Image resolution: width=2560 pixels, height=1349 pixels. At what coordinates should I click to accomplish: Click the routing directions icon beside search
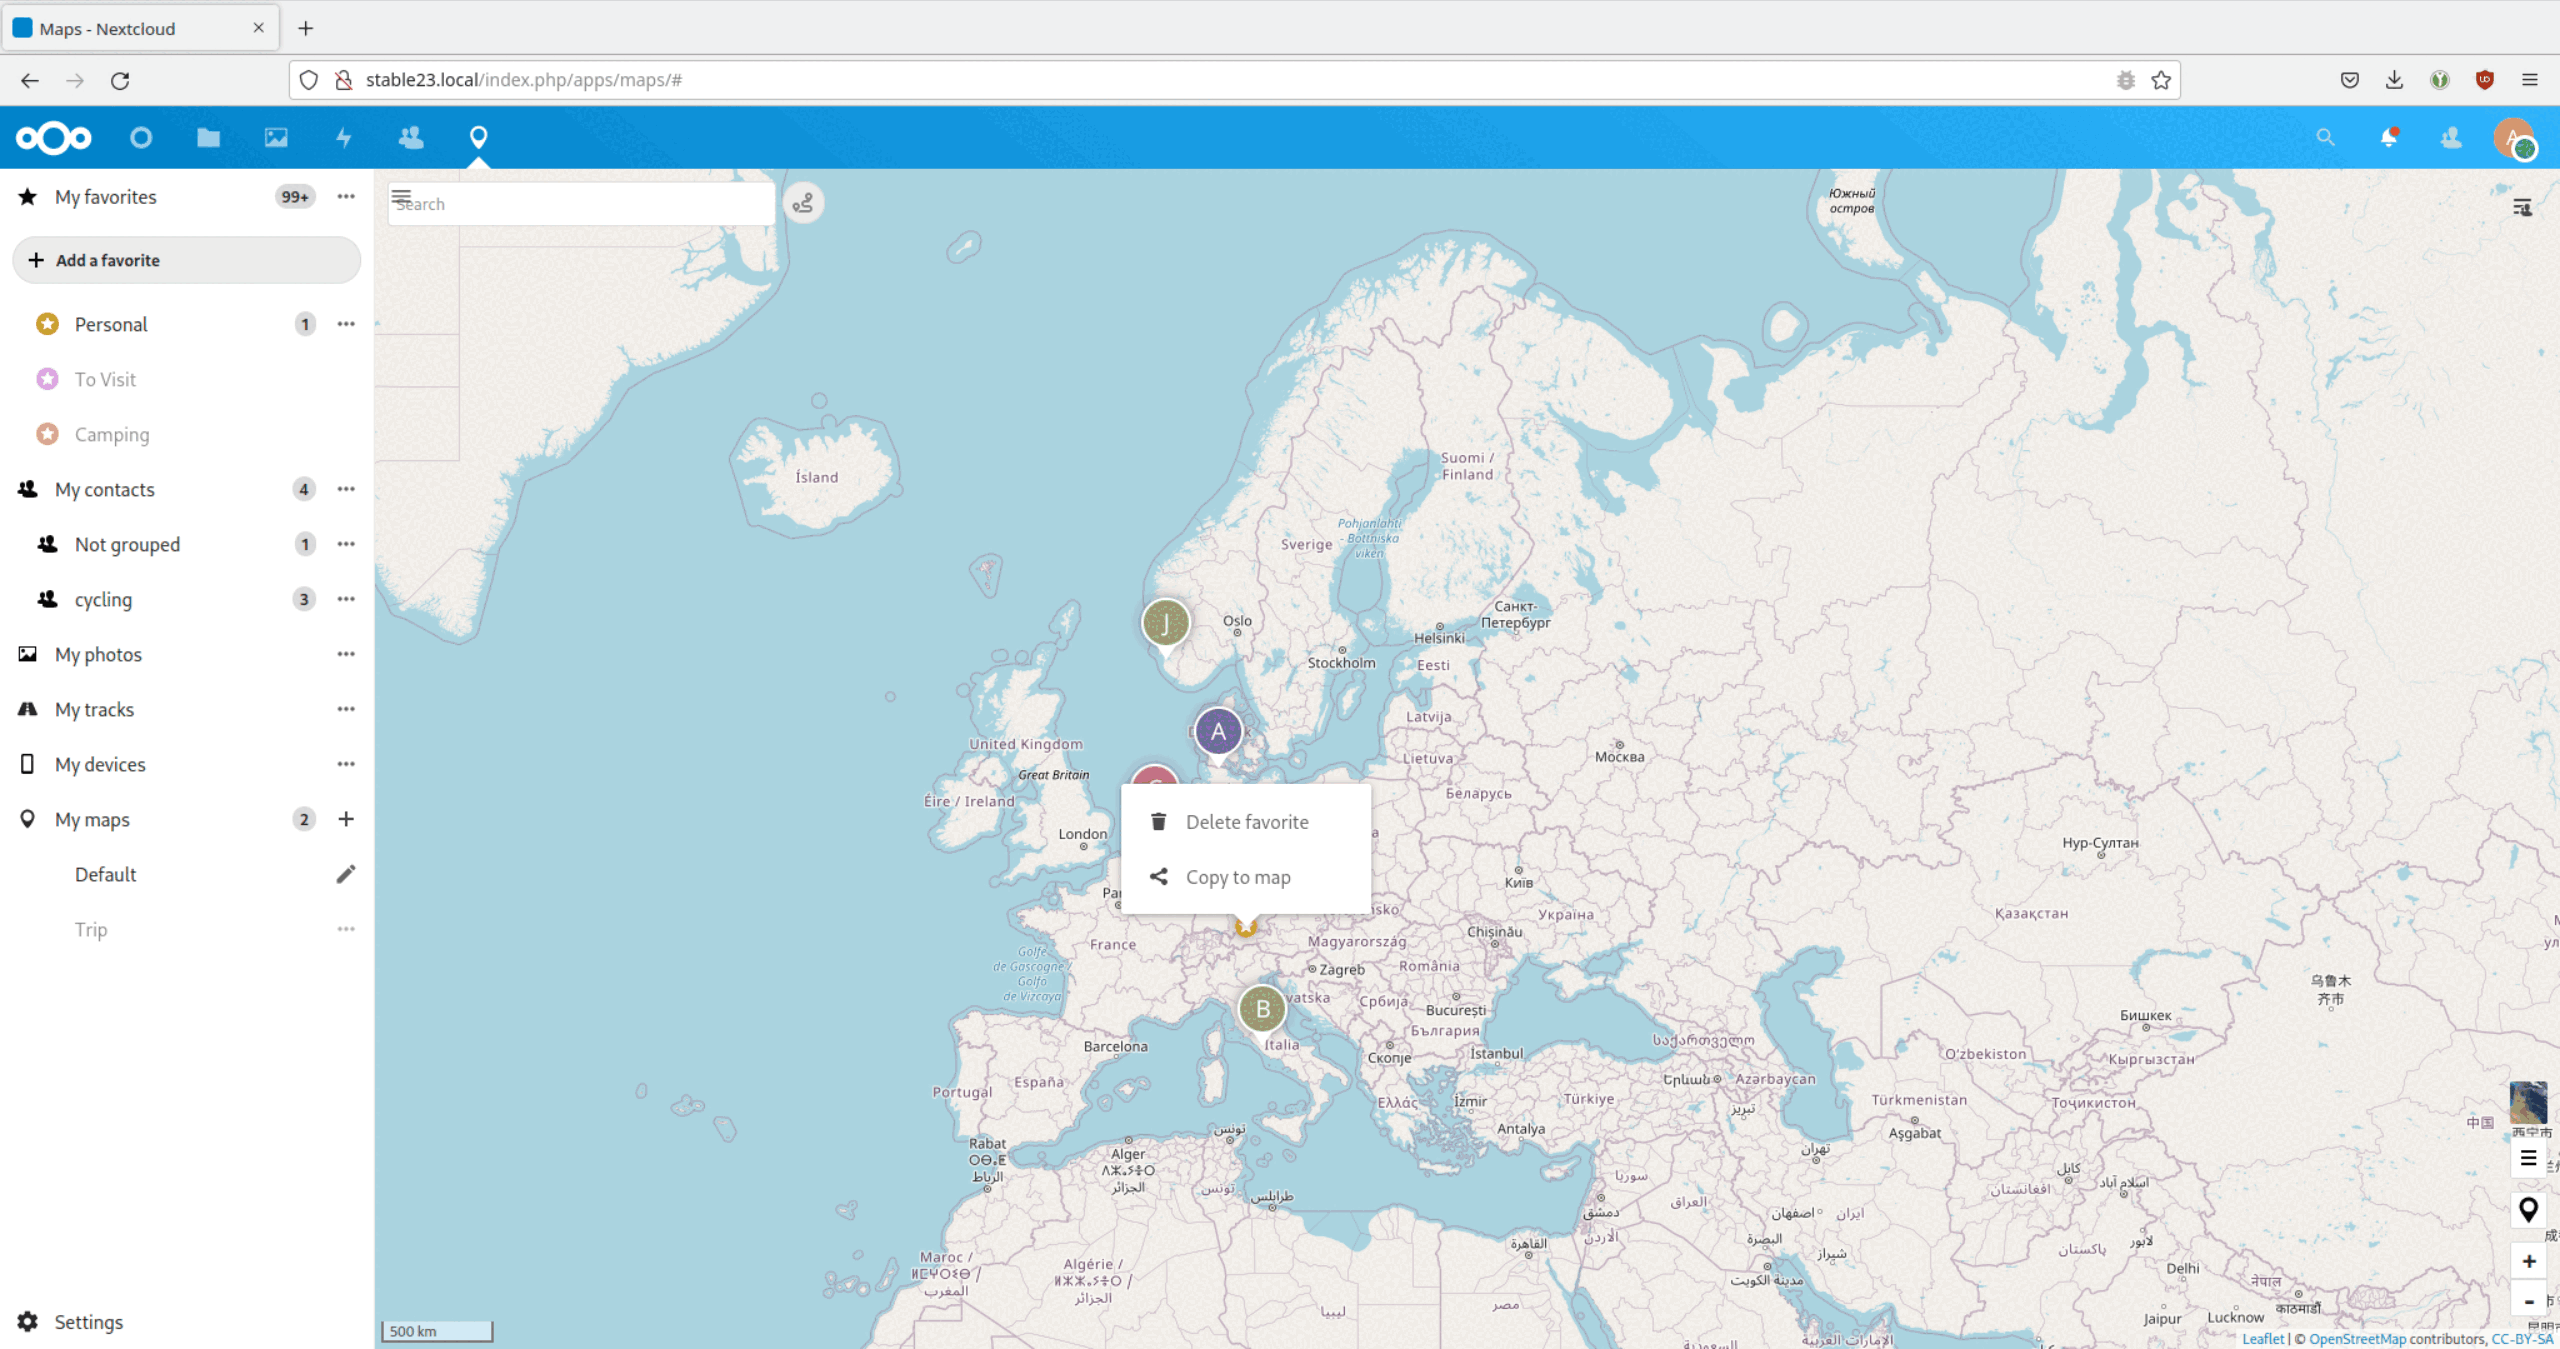pos(803,204)
